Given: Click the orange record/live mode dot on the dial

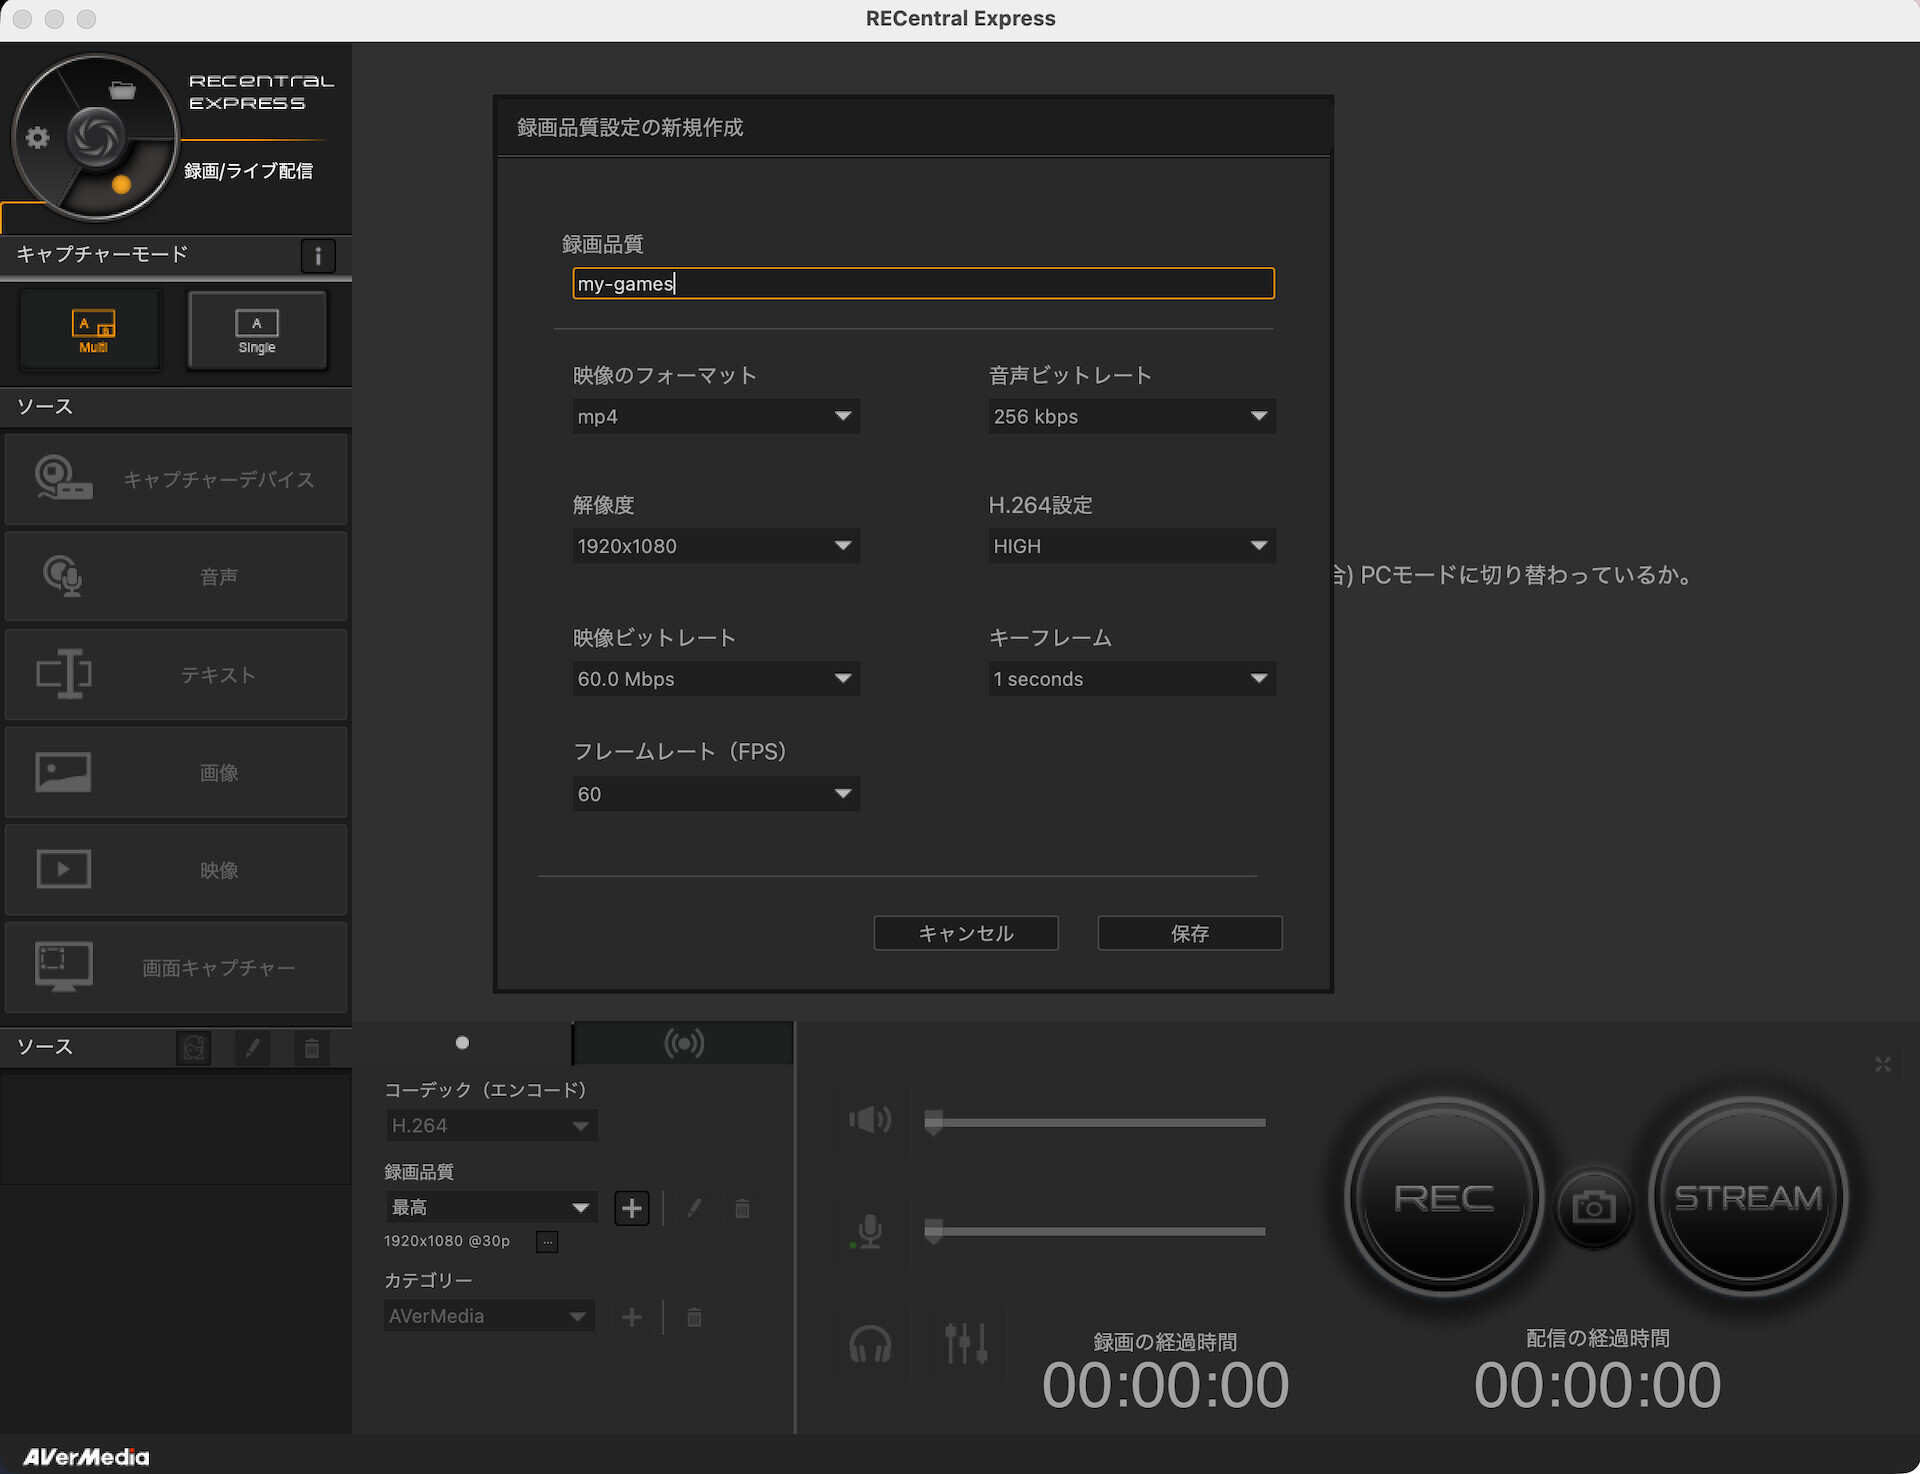Looking at the screenshot, I should [122, 184].
